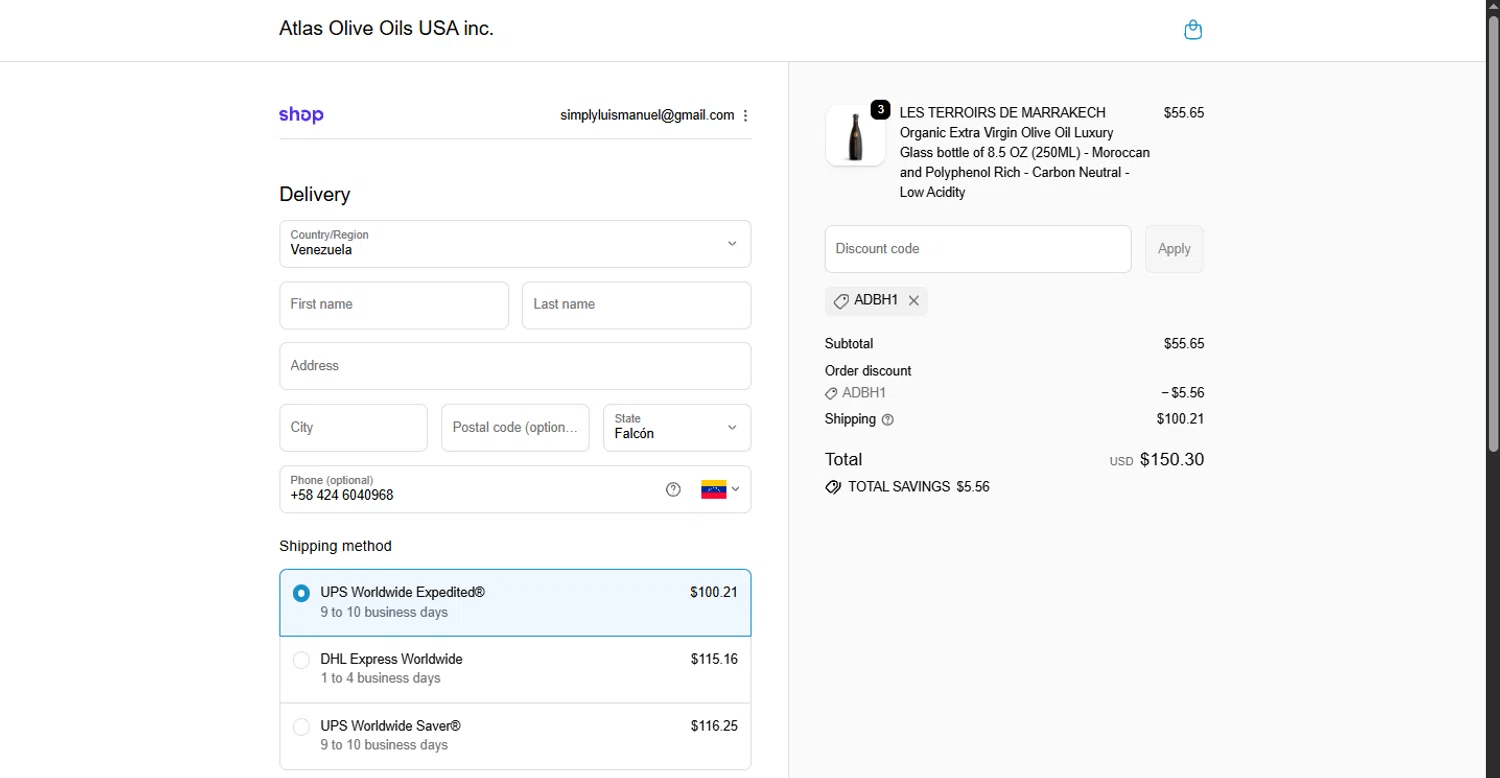The height and width of the screenshot is (778, 1500).
Task: Click the Apply discount button
Action: (x=1174, y=249)
